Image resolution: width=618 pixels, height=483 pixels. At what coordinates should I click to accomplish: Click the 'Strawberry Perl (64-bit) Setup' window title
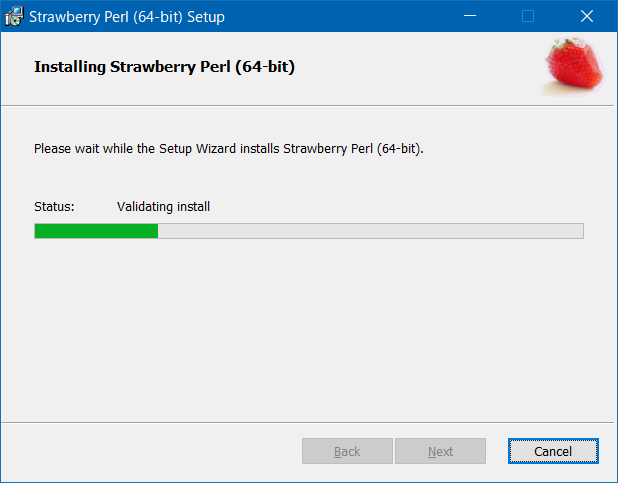coord(127,17)
